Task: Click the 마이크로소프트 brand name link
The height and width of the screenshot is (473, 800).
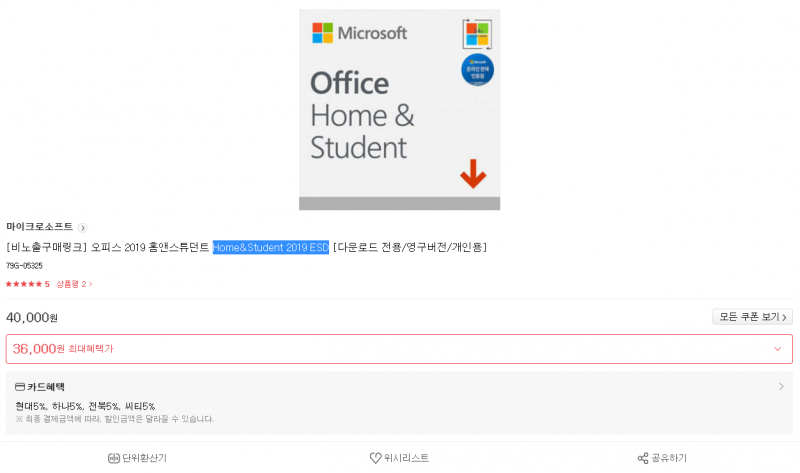Action: [x=40, y=227]
